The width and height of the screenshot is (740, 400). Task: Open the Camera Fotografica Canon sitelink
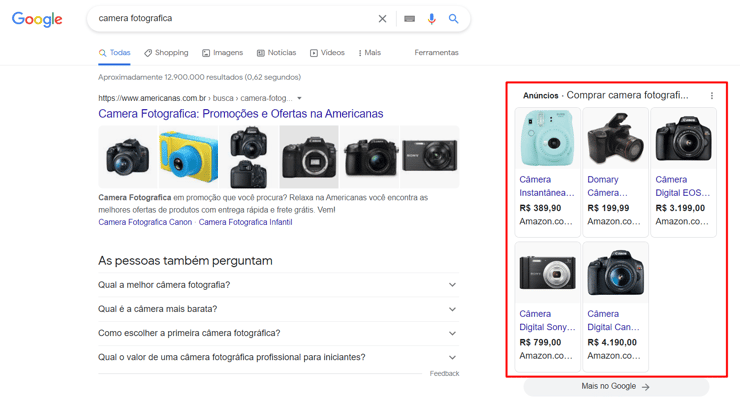tap(145, 222)
